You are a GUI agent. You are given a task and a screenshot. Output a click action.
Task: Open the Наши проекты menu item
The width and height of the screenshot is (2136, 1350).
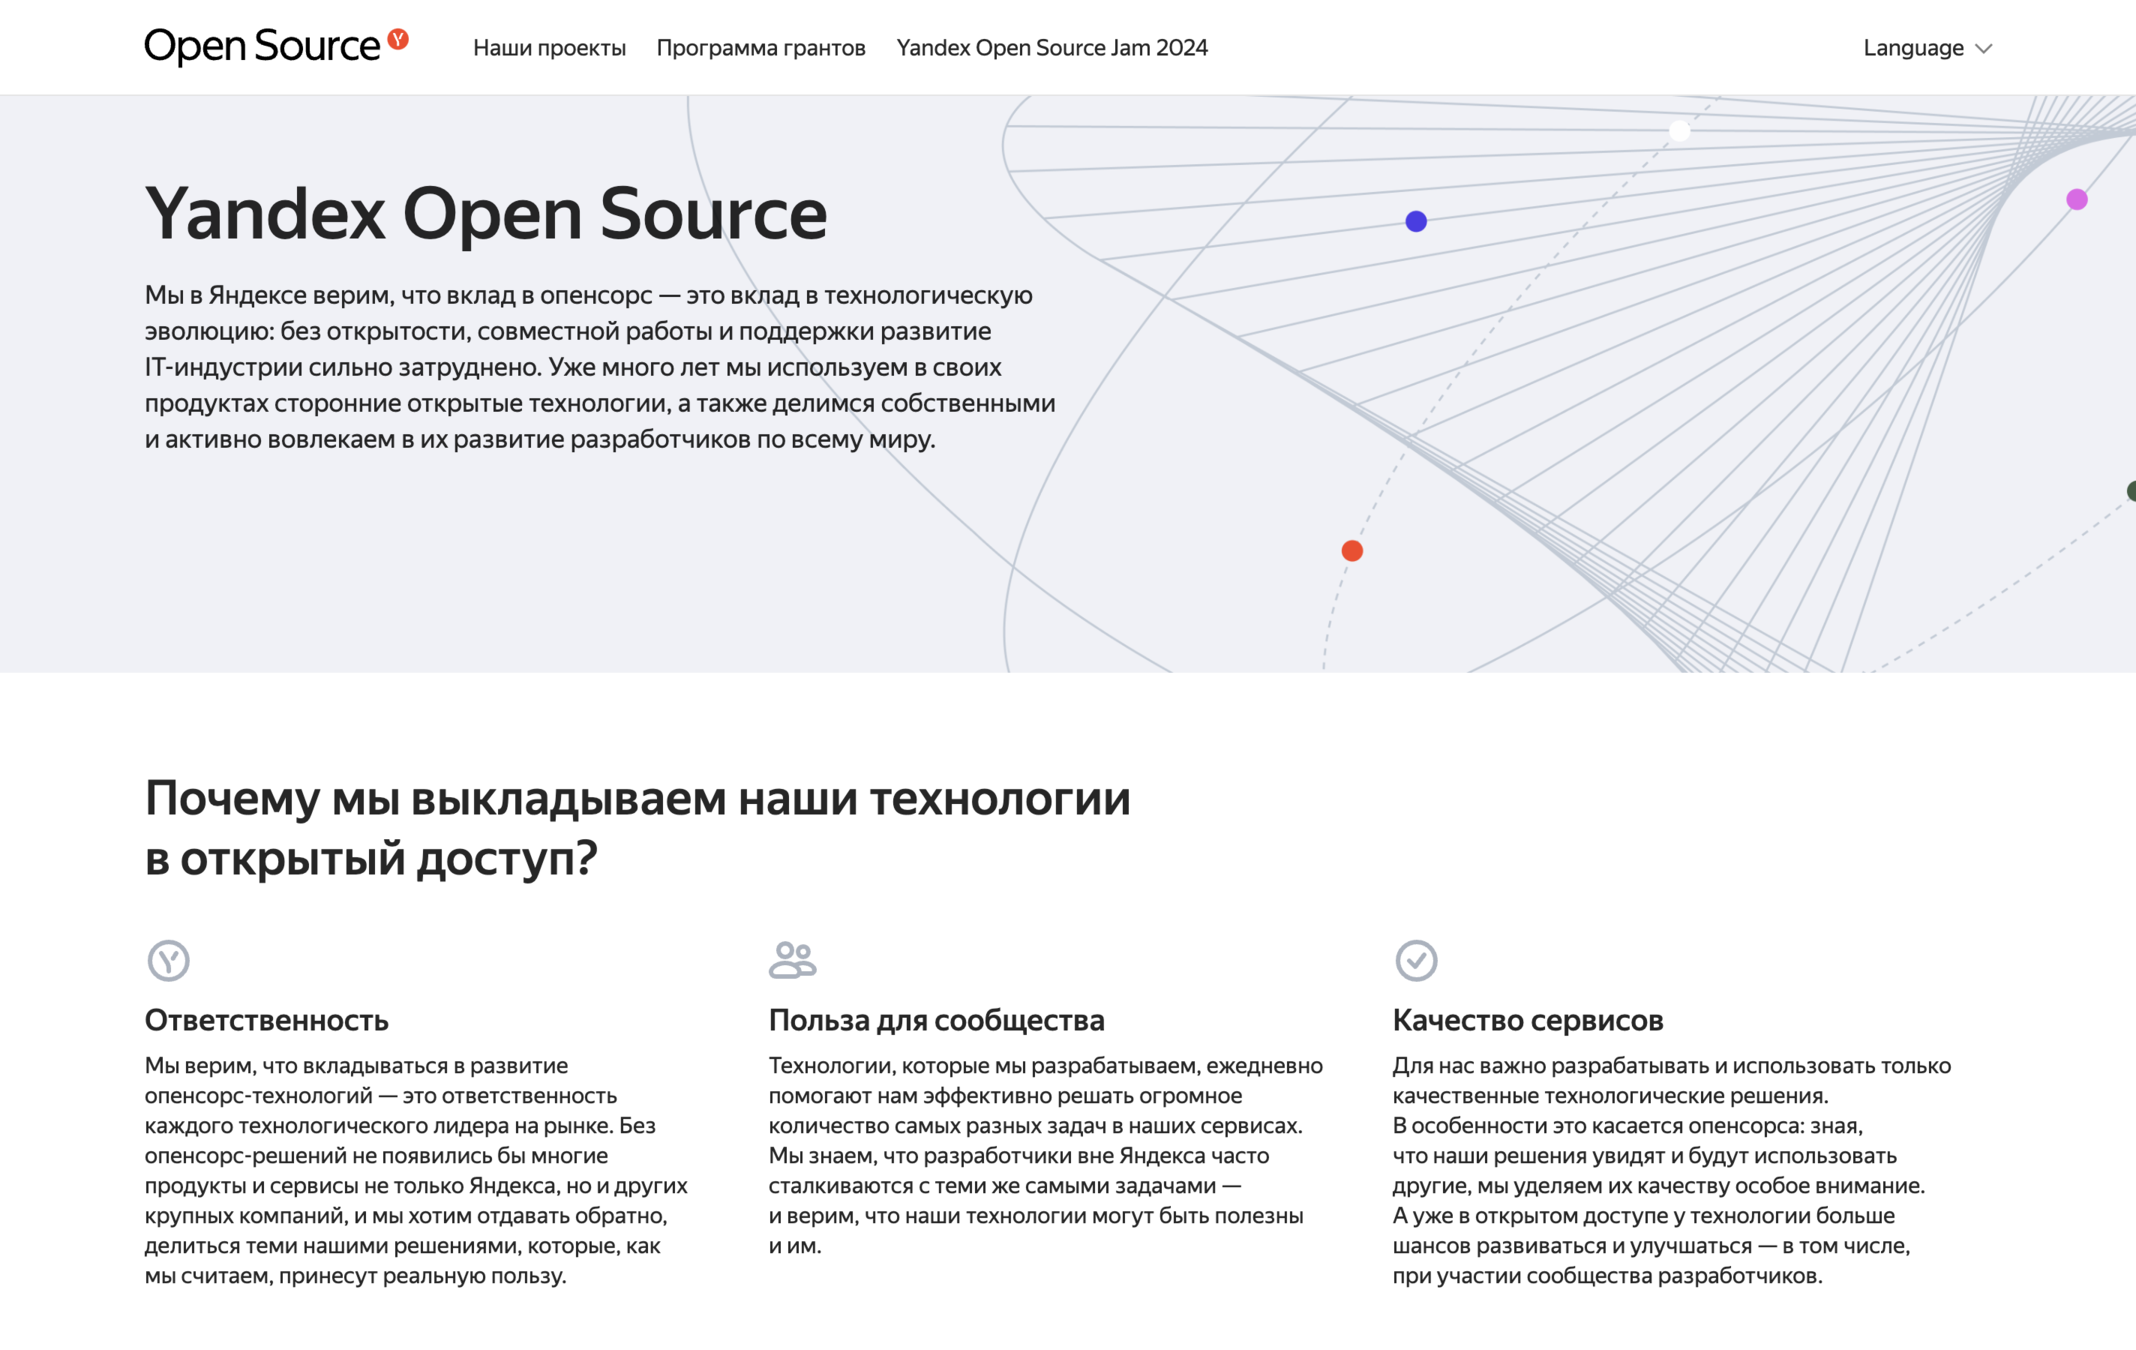coord(549,48)
